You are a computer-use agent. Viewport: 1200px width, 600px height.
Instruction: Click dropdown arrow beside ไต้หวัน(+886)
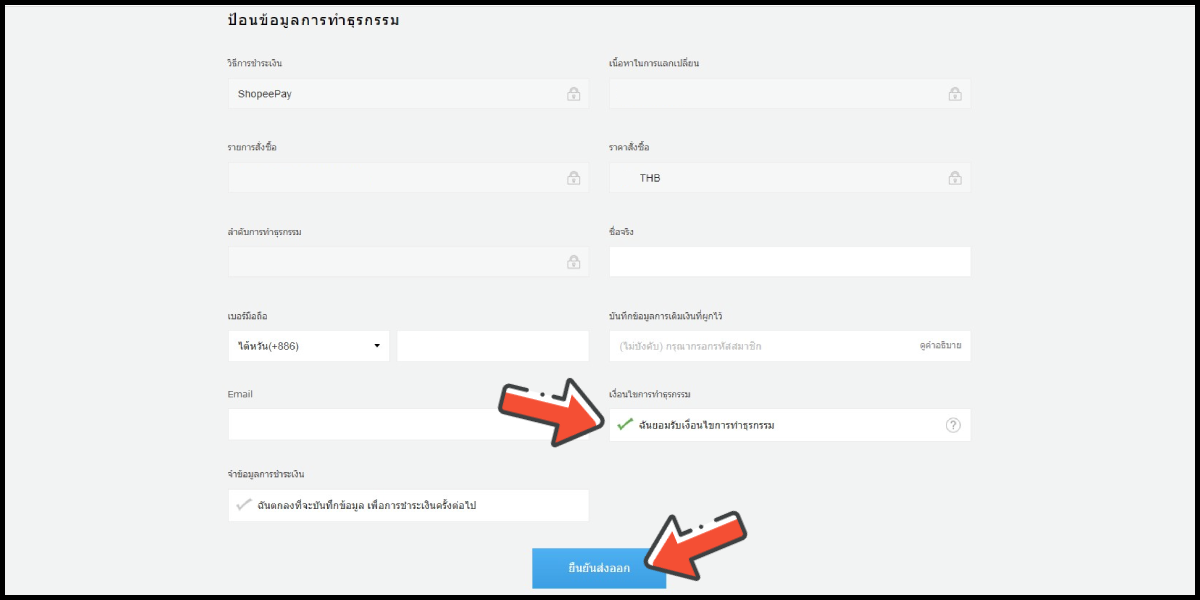tap(377, 346)
